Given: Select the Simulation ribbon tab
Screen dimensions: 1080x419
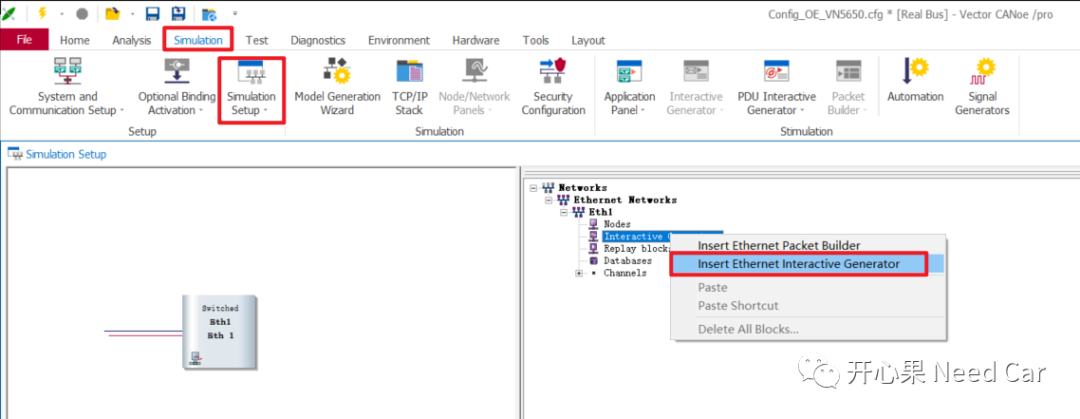Looking at the screenshot, I should click(198, 40).
